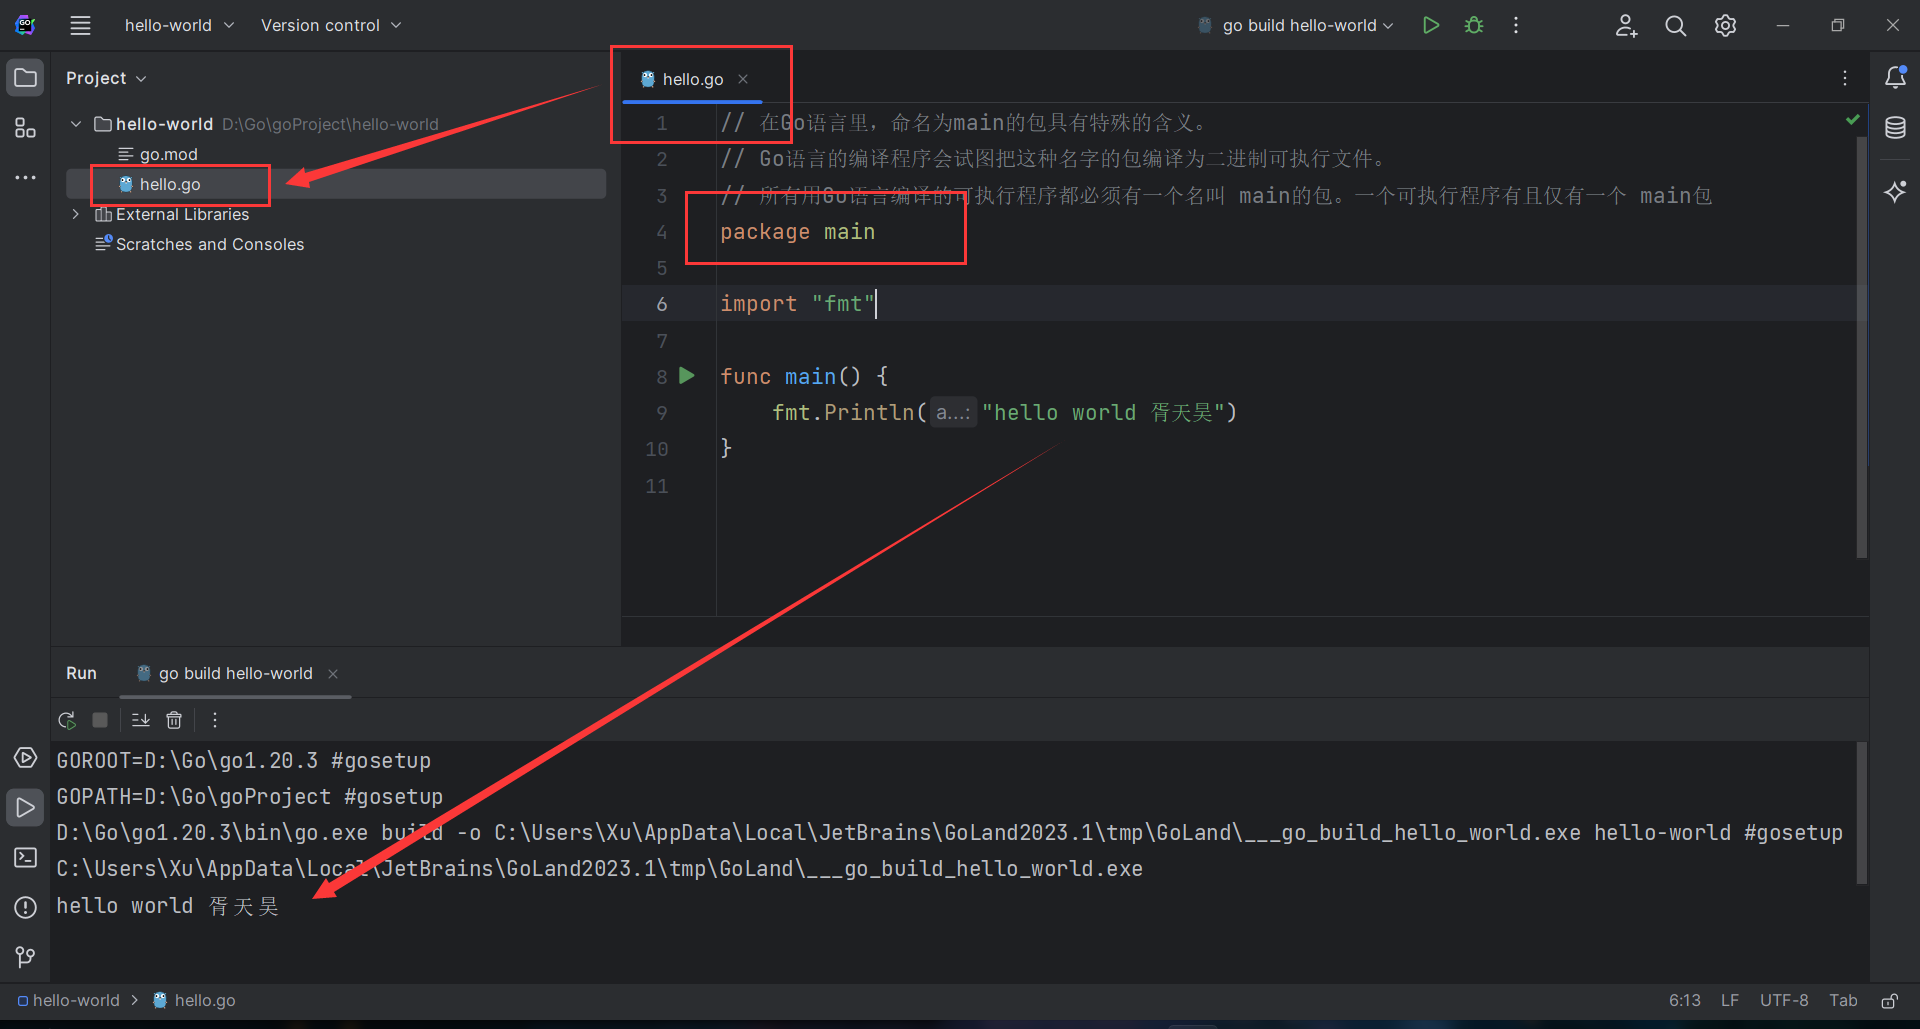The image size is (1920, 1029).
Task: Place cursor on package main line
Action: pyautogui.click(x=797, y=232)
